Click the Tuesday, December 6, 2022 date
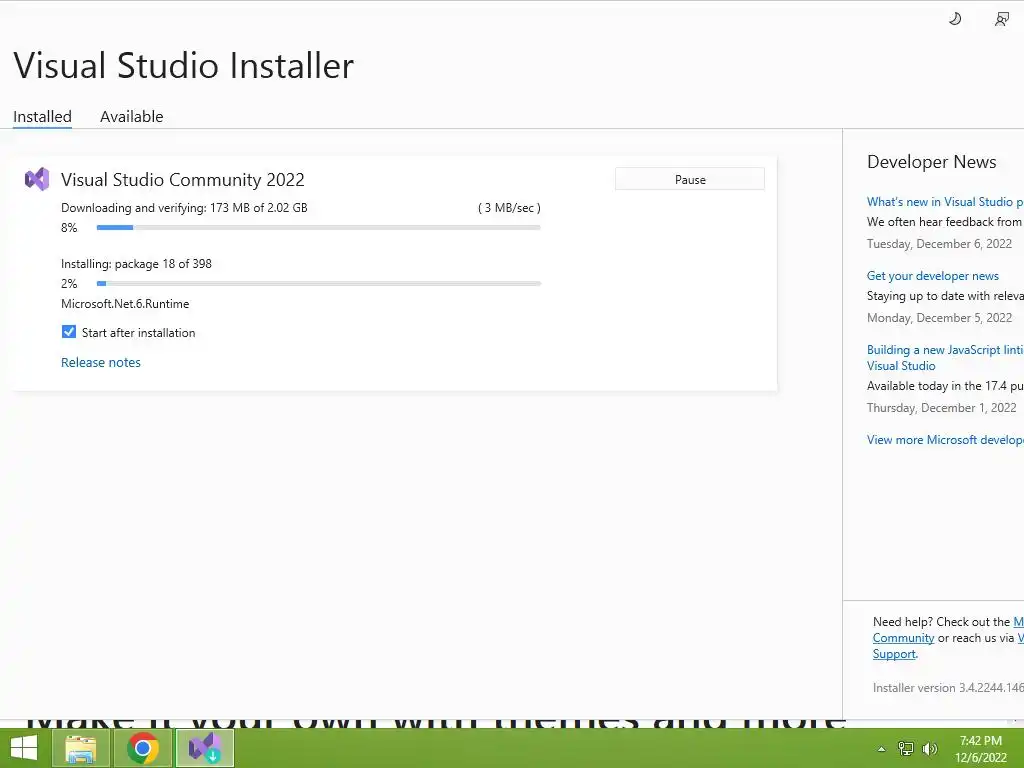Image resolution: width=1024 pixels, height=768 pixels. [939, 244]
